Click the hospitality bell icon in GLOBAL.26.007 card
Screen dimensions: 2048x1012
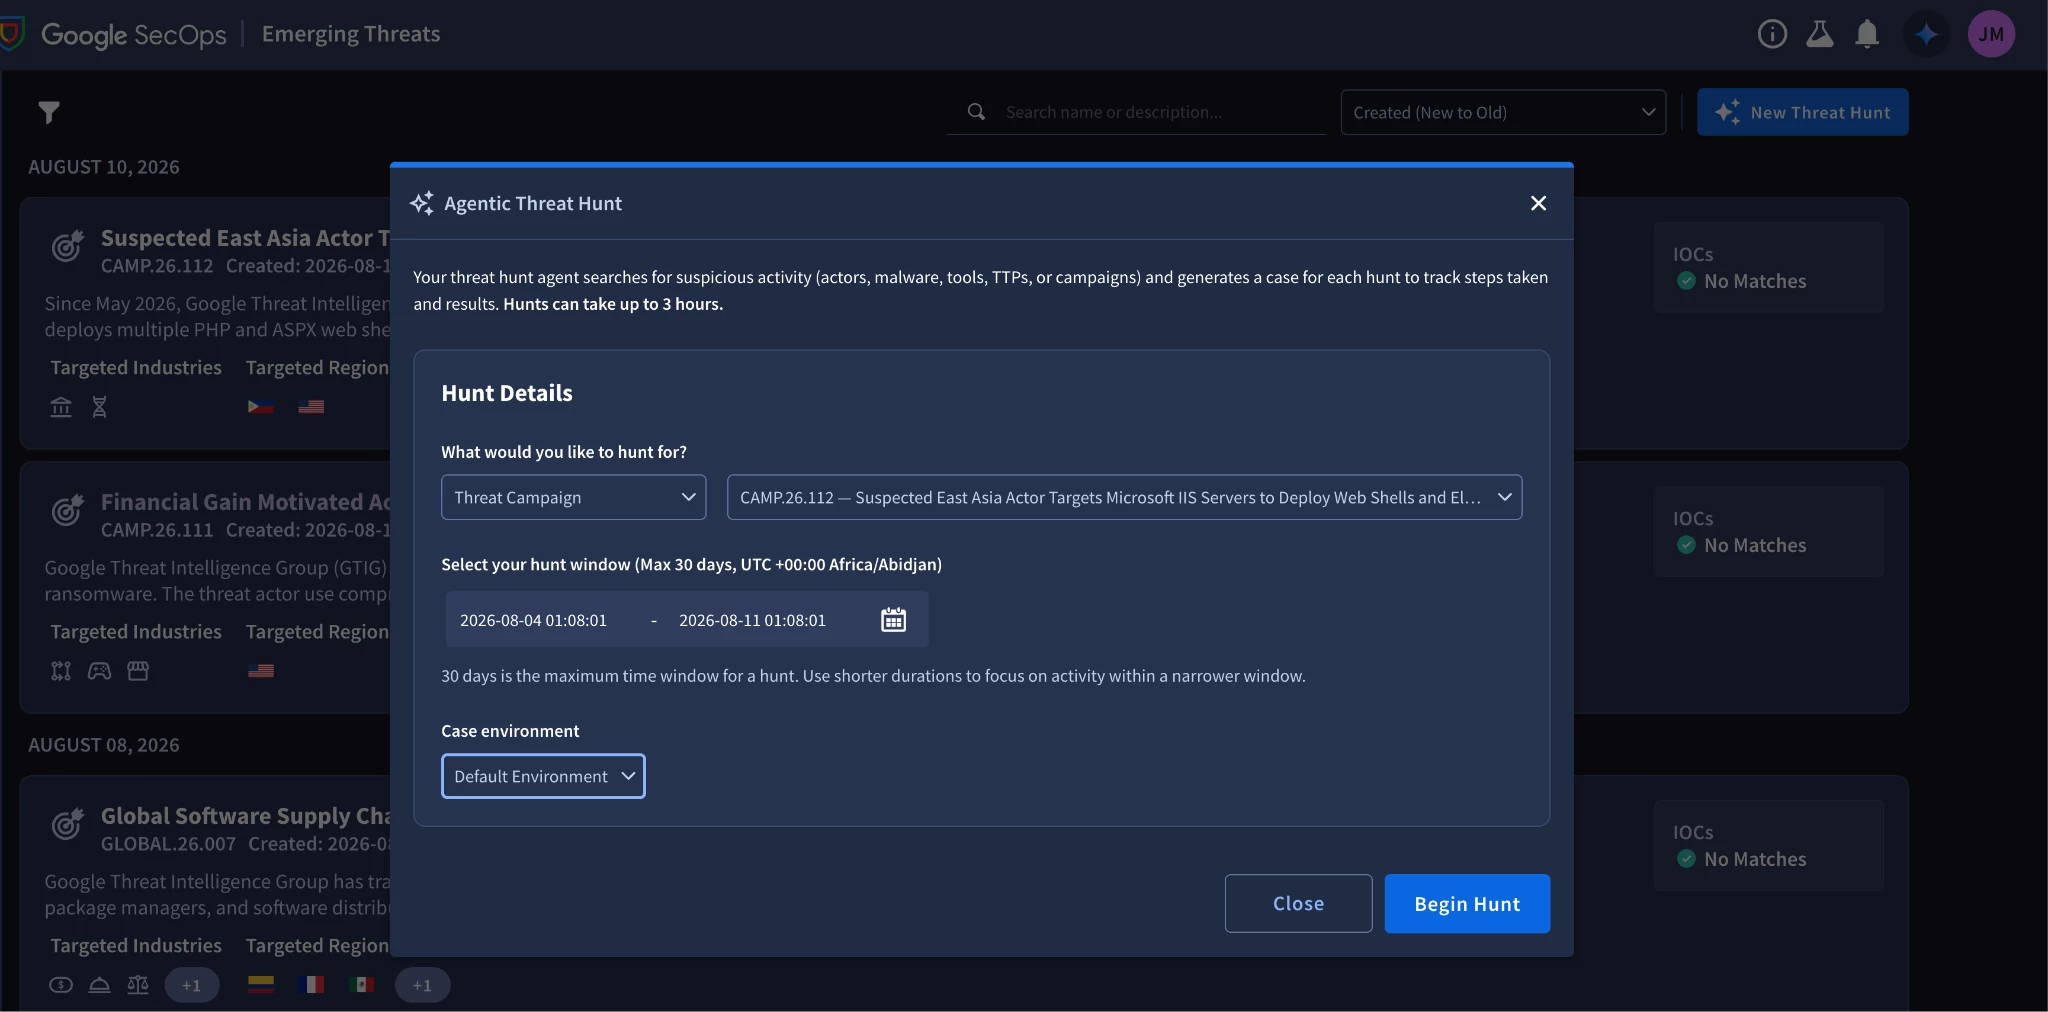tap(99, 985)
